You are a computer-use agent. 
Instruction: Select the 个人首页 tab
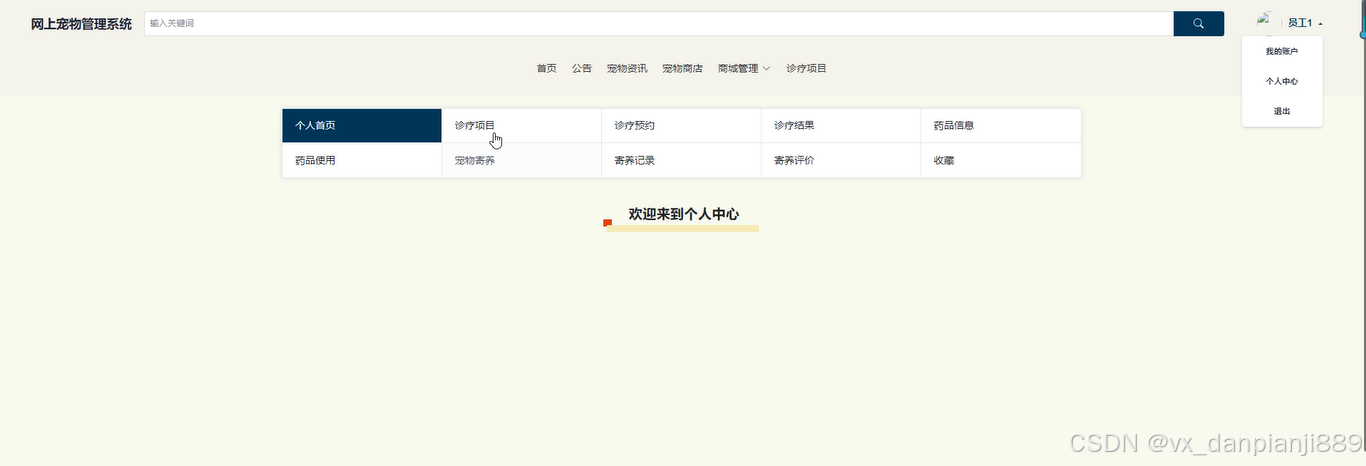[362, 126]
